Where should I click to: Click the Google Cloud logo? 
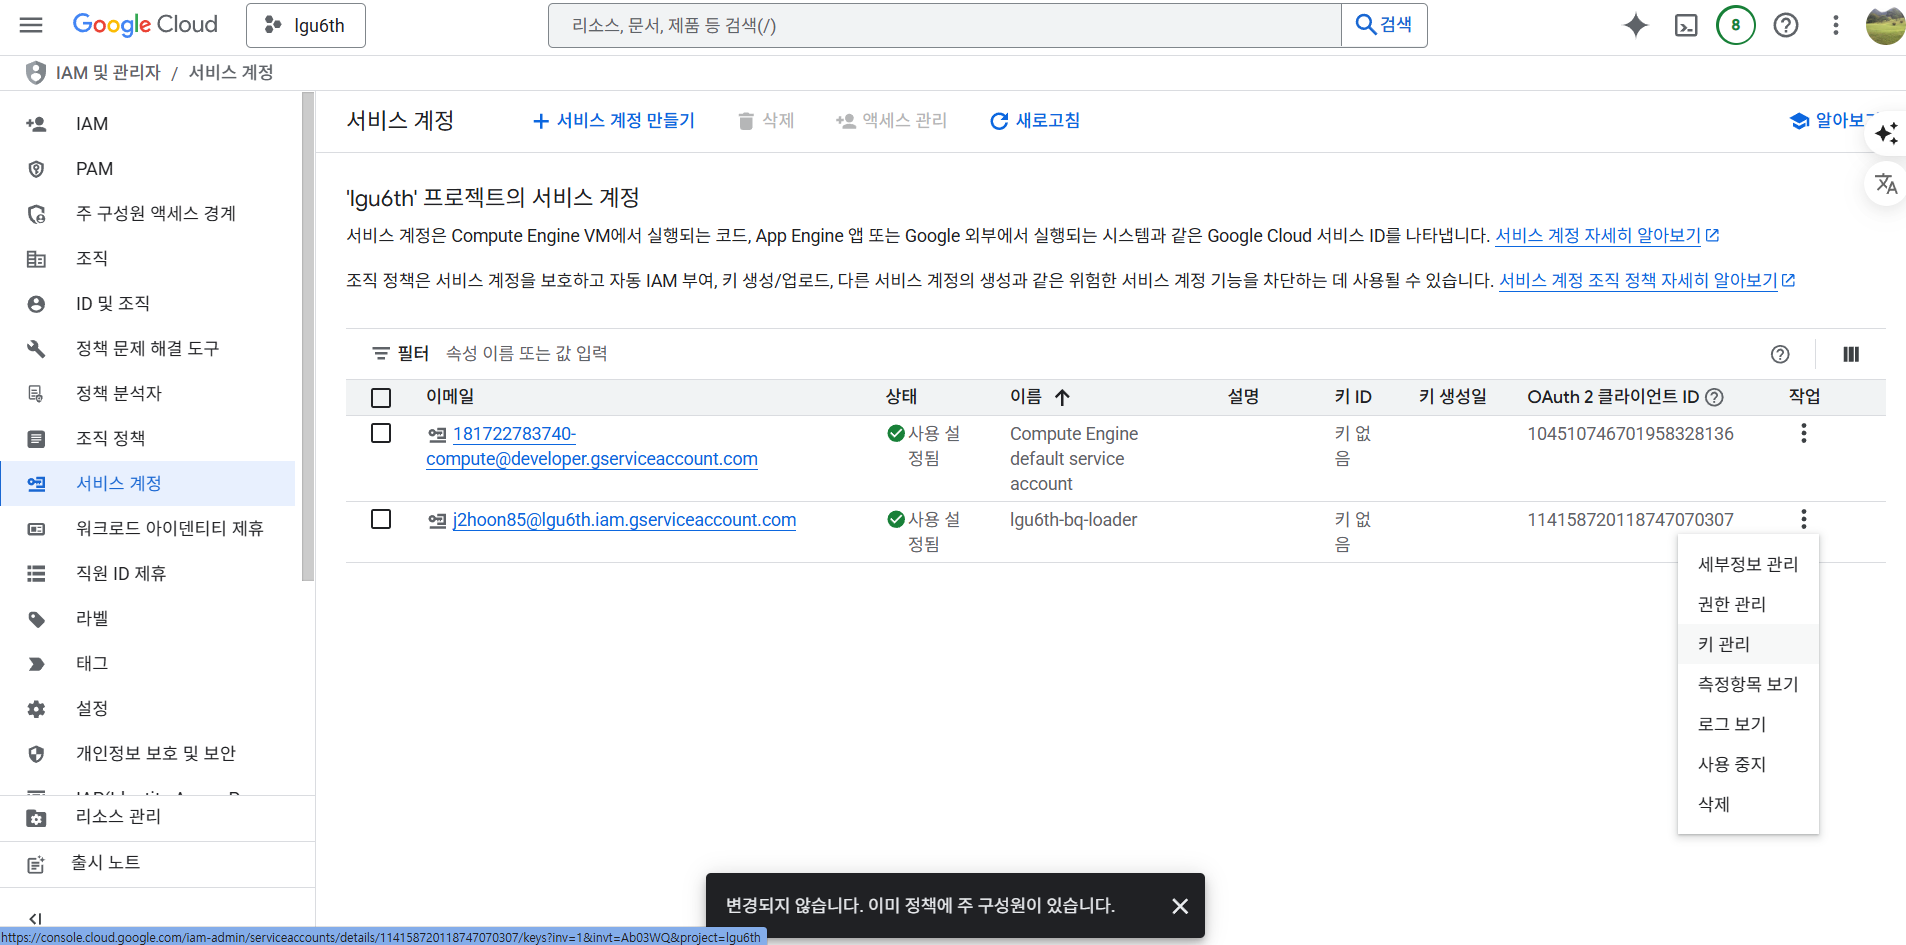coord(145,25)
